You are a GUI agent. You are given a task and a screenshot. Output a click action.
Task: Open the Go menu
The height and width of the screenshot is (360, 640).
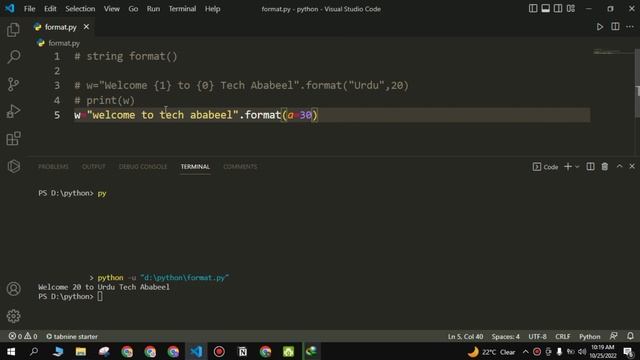(133, 9)
